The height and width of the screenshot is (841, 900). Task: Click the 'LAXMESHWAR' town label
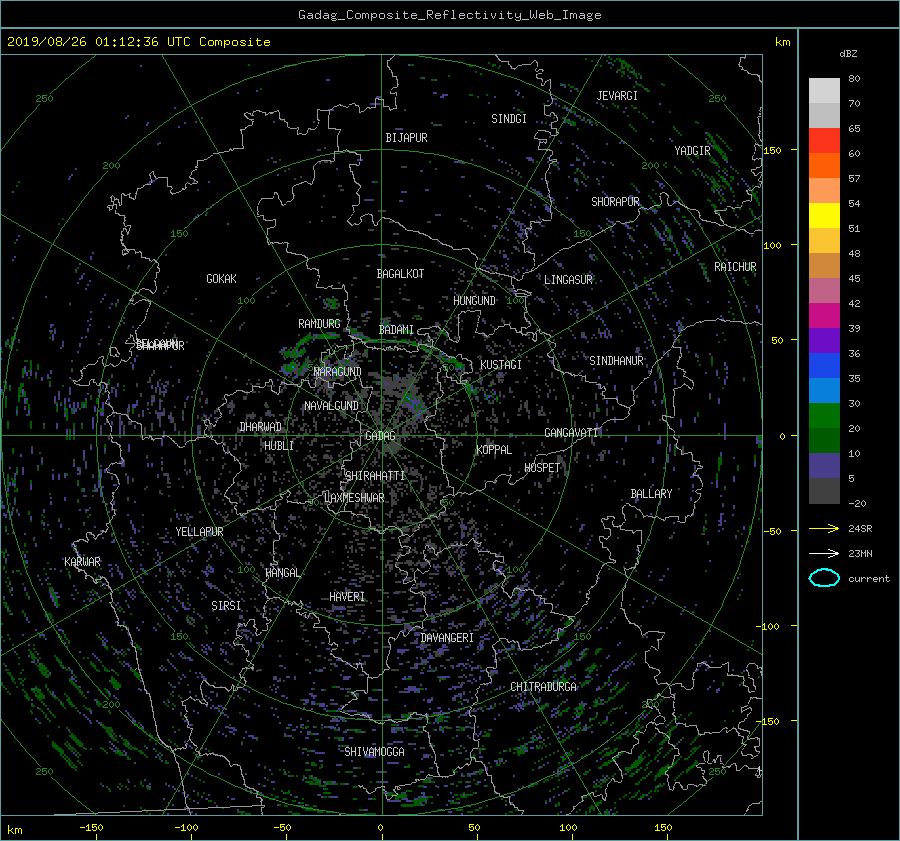(x=354, y=498)
